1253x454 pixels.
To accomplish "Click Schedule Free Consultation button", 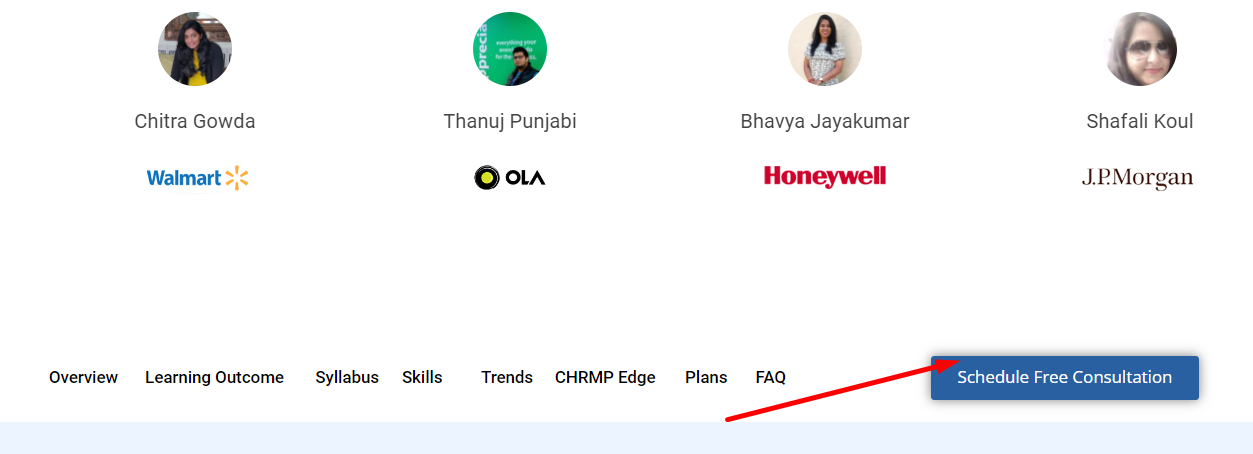I will pyautogui.click(x=1065, y=378).
